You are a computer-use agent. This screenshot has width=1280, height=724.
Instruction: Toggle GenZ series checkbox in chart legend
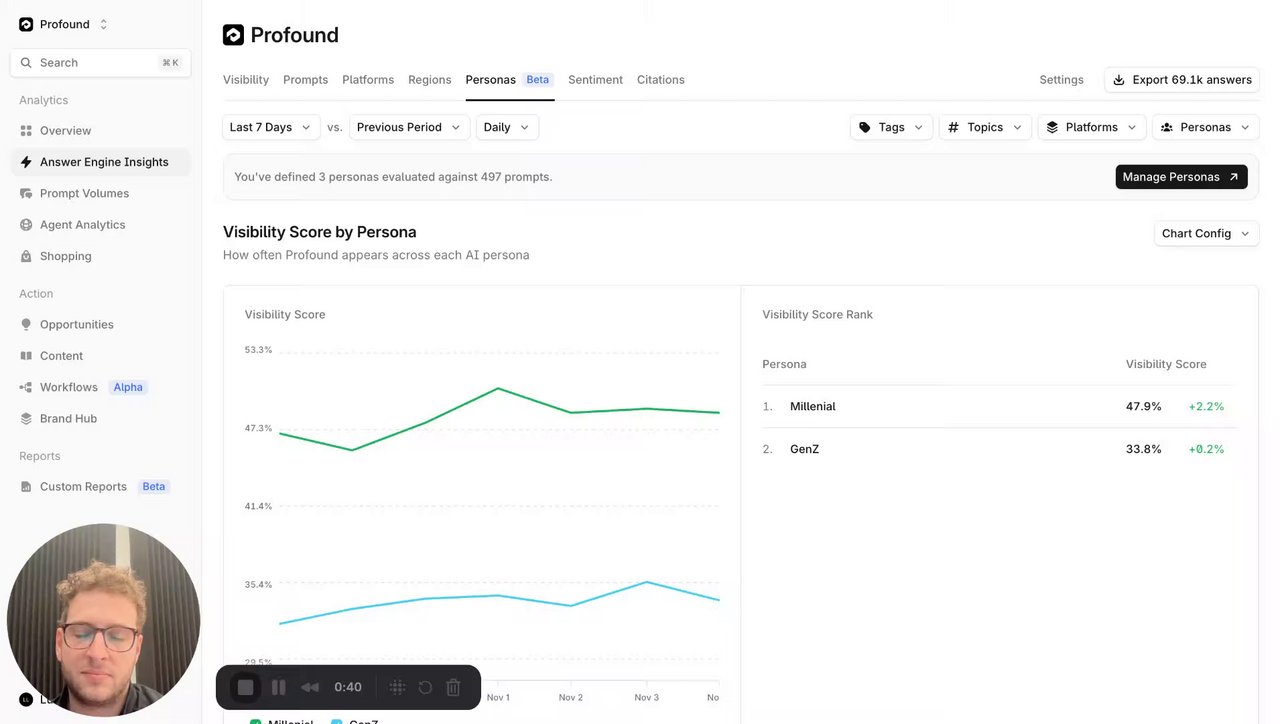pos(336,721)
